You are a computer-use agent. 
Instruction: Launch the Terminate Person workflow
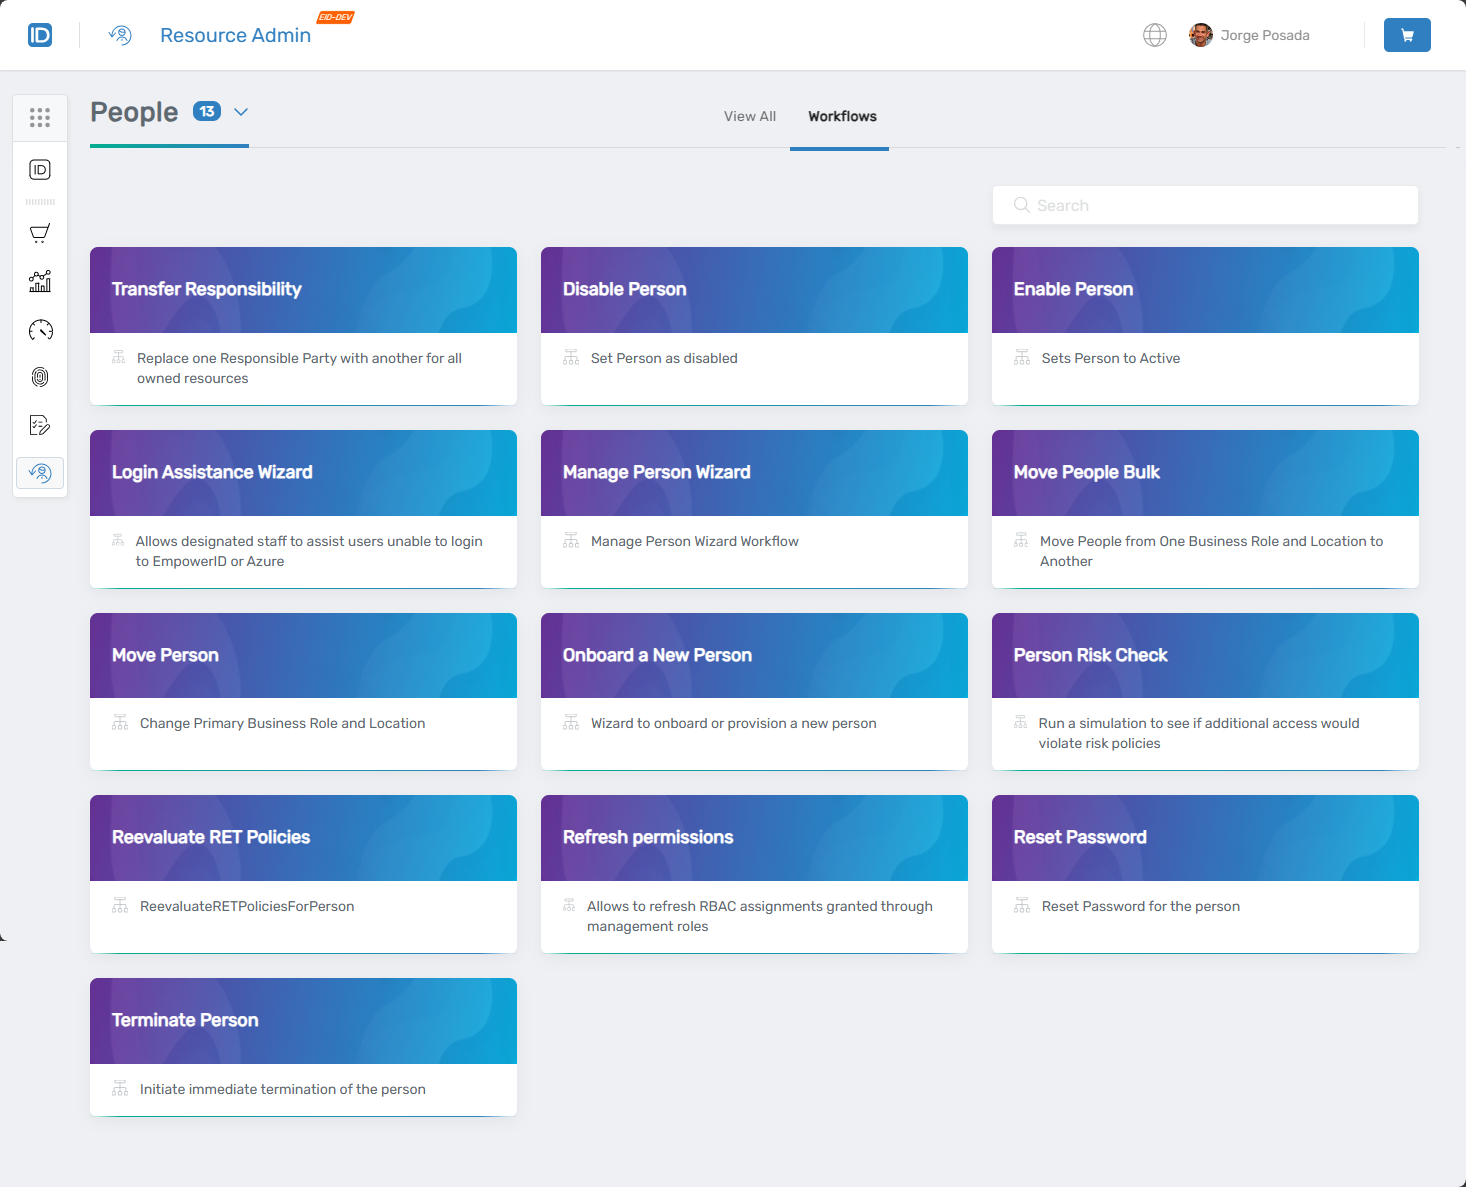(x=303, y=1020)
